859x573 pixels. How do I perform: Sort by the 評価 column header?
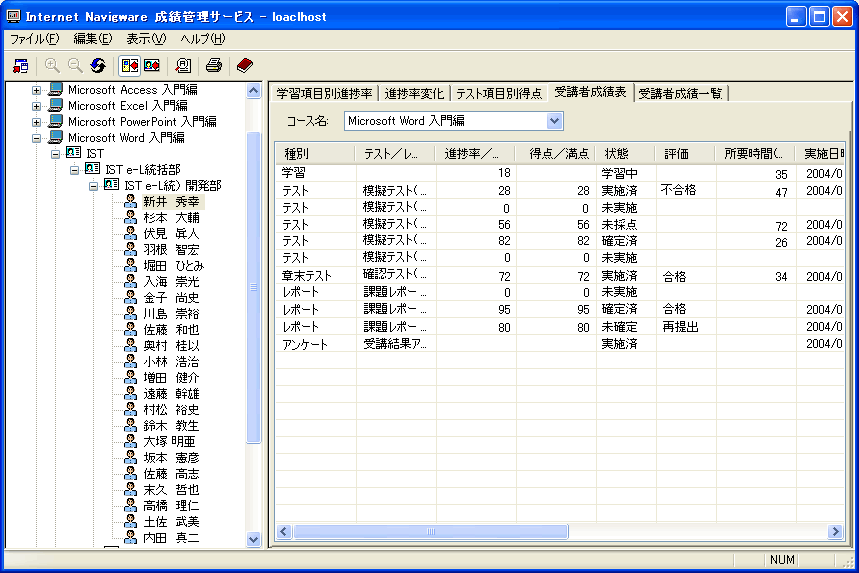pyautogui.click(x=685, y=154)
